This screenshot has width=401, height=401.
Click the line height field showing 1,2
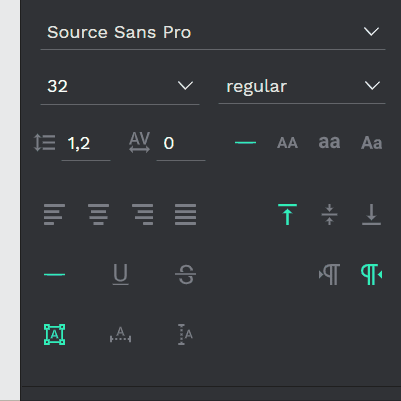click(x=86, y=143)
